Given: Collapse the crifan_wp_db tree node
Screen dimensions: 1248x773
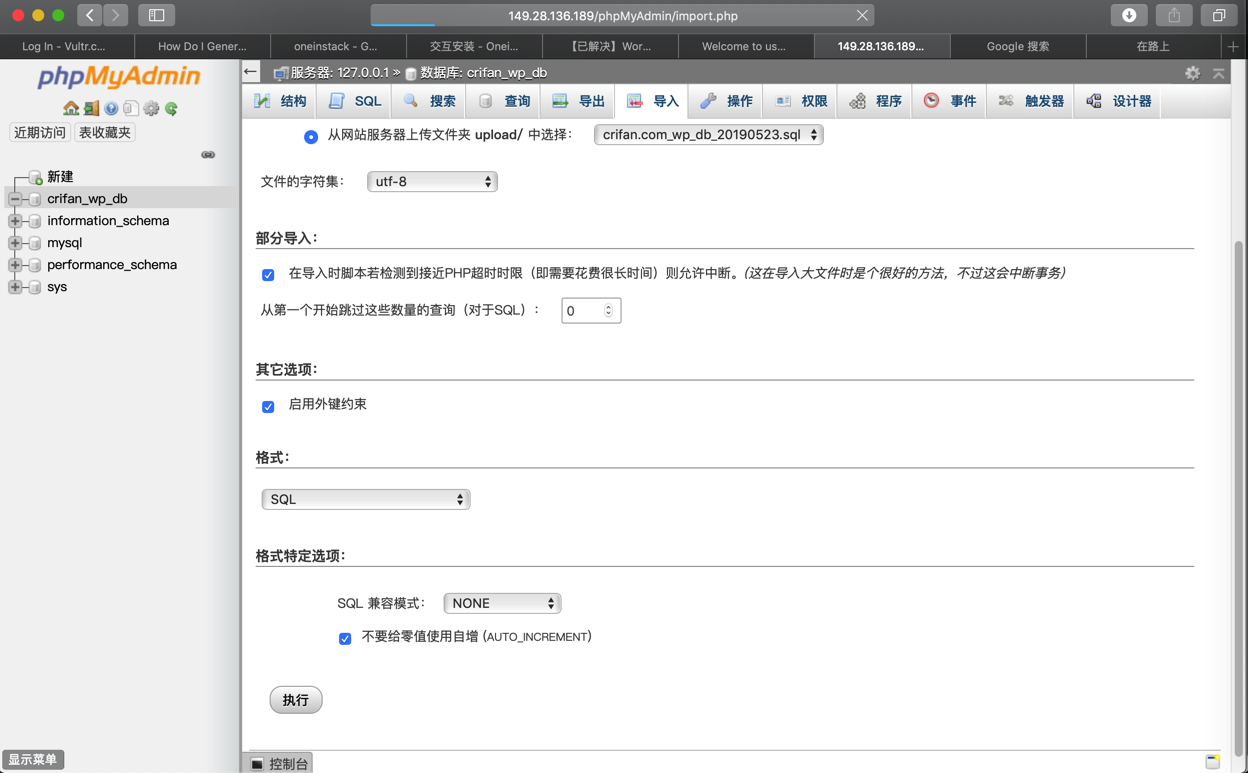Looking at the screenshot, I should coord(15,199).
